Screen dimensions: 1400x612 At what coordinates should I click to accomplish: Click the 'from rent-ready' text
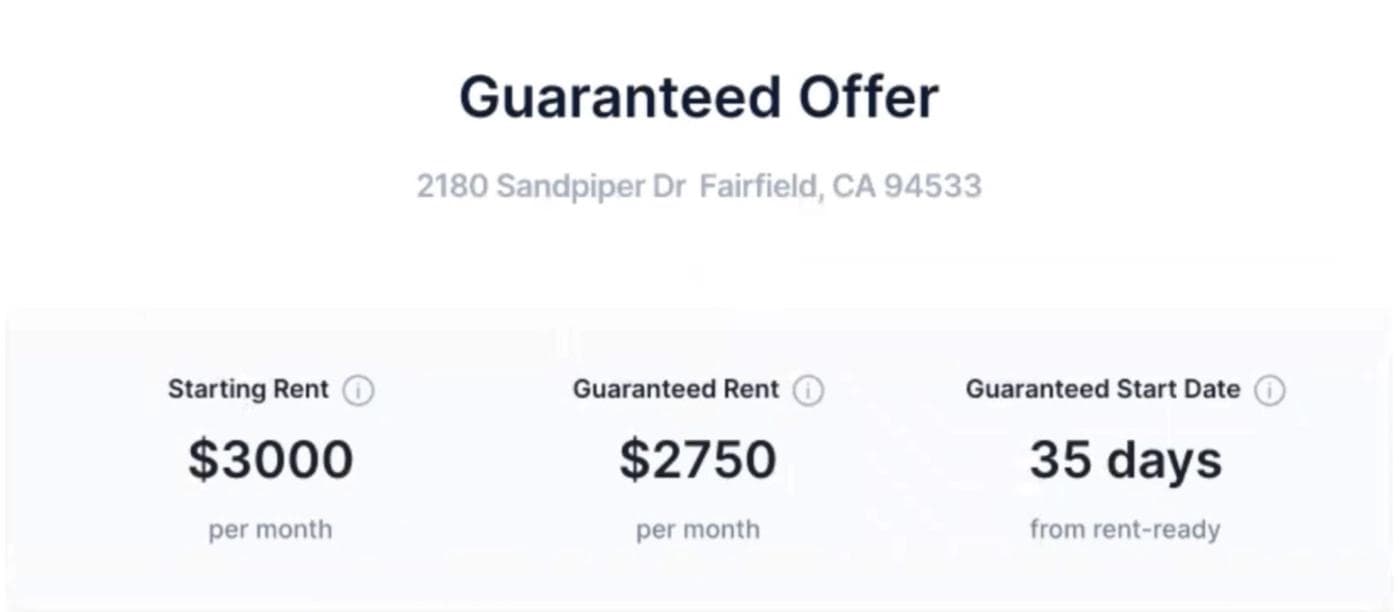pyautogui.click(x=1125, y=528)
